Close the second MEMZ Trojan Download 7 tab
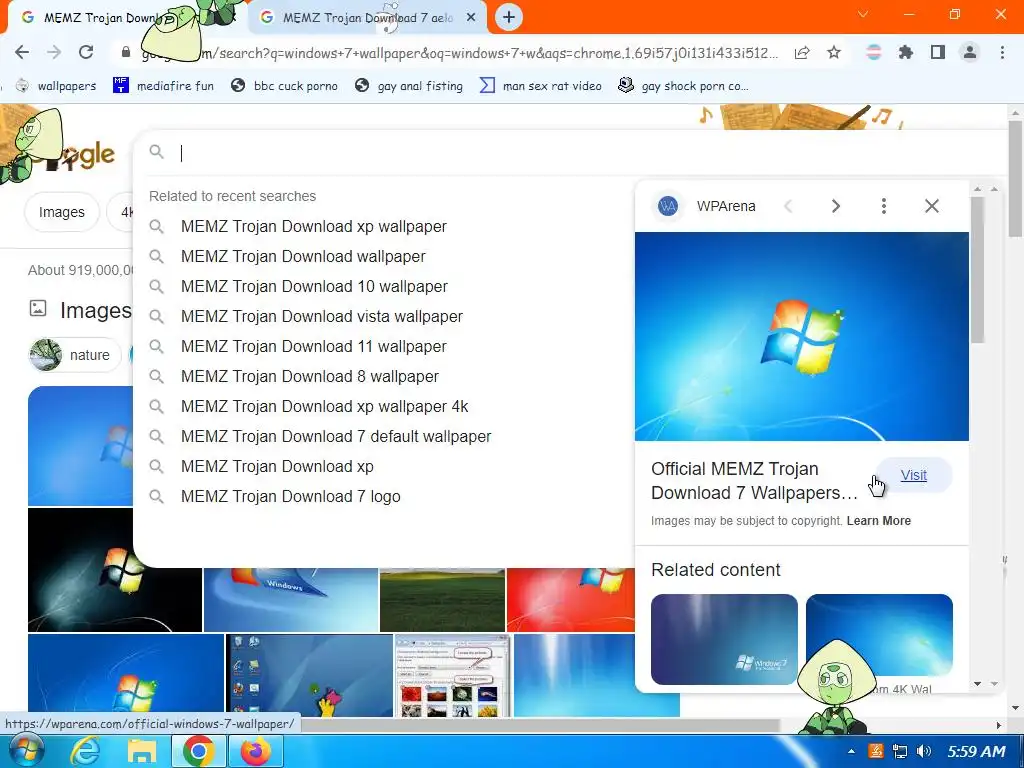 (x=471, y=18)
